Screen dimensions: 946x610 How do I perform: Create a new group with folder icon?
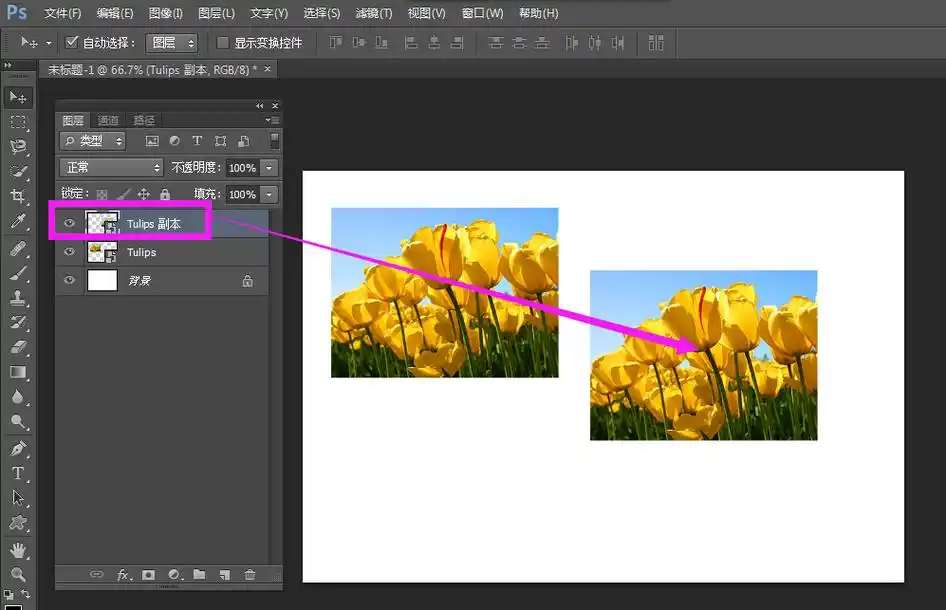coord(199,575)
